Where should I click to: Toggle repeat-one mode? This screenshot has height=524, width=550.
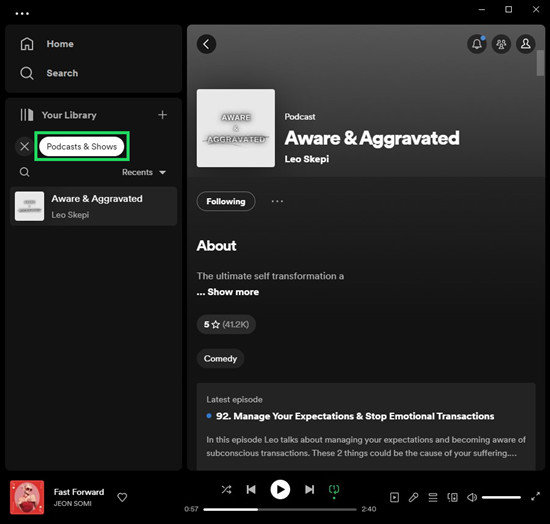coord(334,489)
